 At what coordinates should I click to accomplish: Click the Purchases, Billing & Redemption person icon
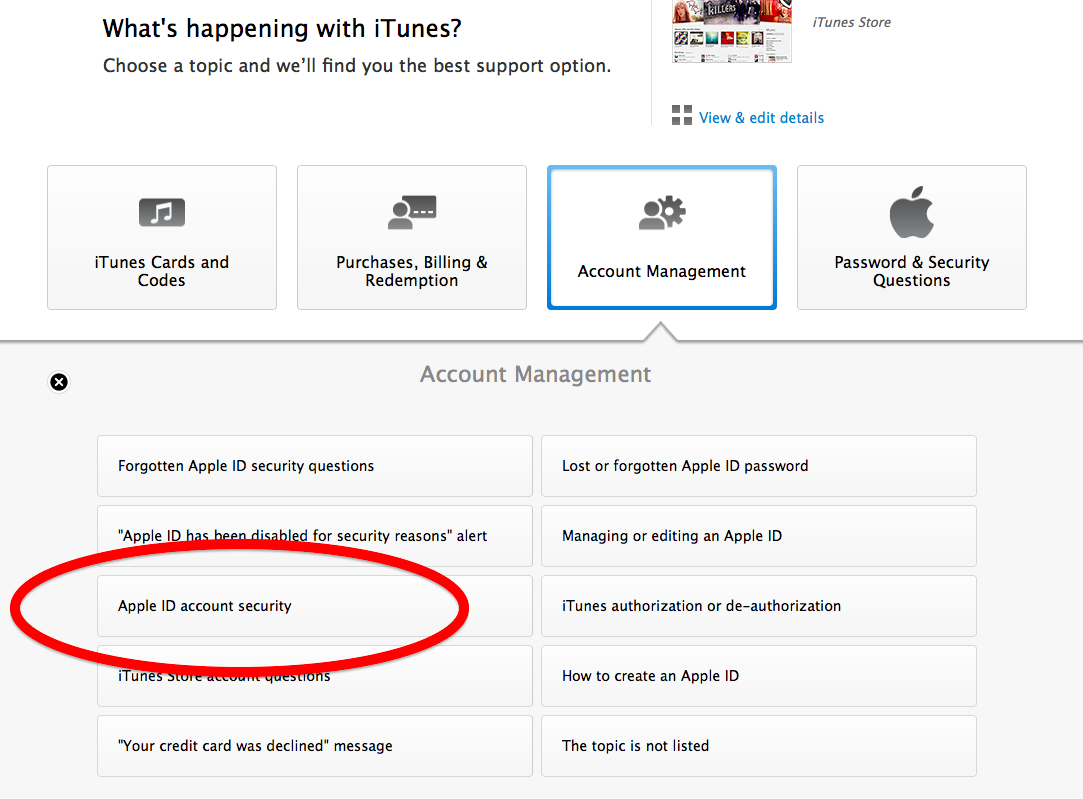click(x=412, y=212)
